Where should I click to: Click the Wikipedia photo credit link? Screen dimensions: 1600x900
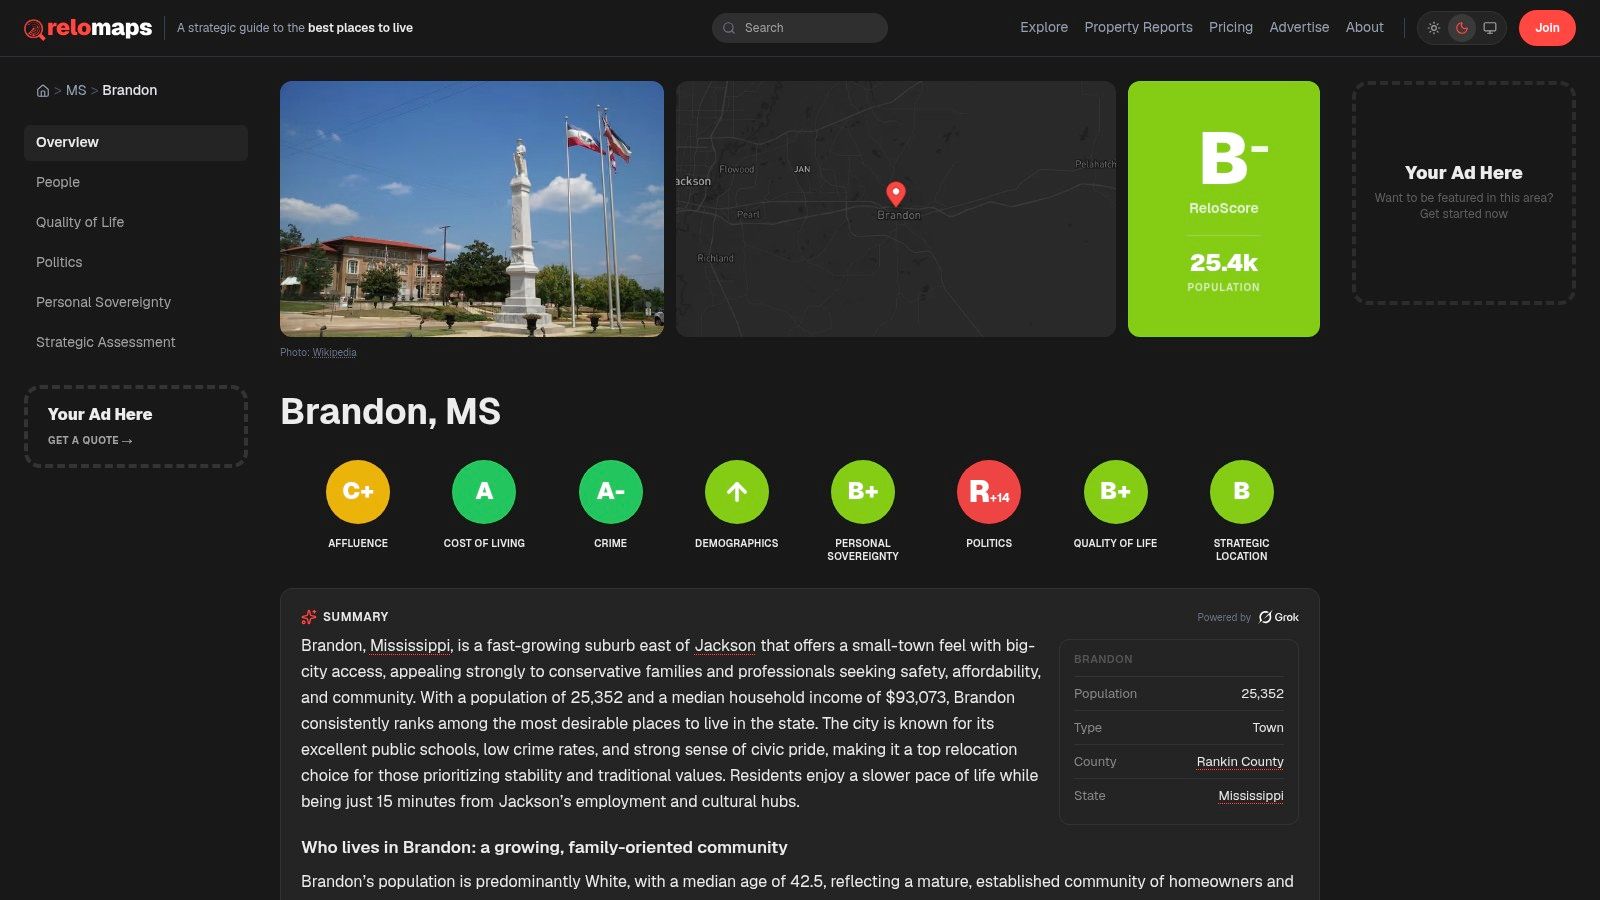click(x=334, y=353)
